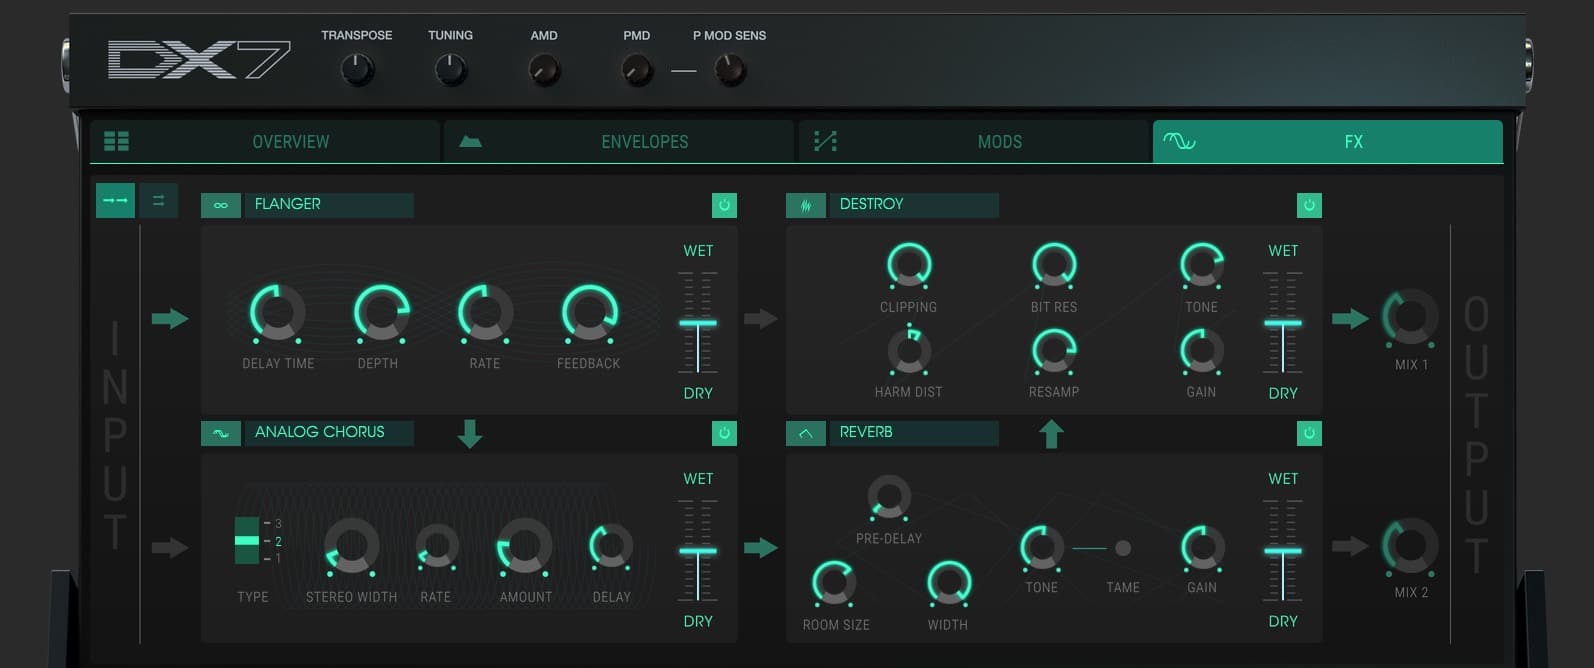Click the Reverb Pre-Delay knob
The width and height of the screenshot is (1594, 668).
click(x=889, y=496)
